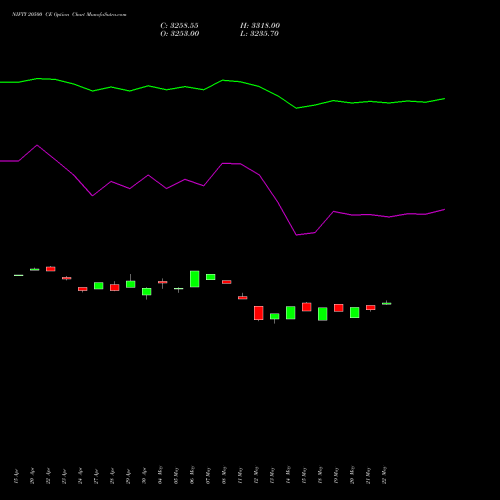
Task: Select the last candle for 22 May
Action: tap(387, 303)
